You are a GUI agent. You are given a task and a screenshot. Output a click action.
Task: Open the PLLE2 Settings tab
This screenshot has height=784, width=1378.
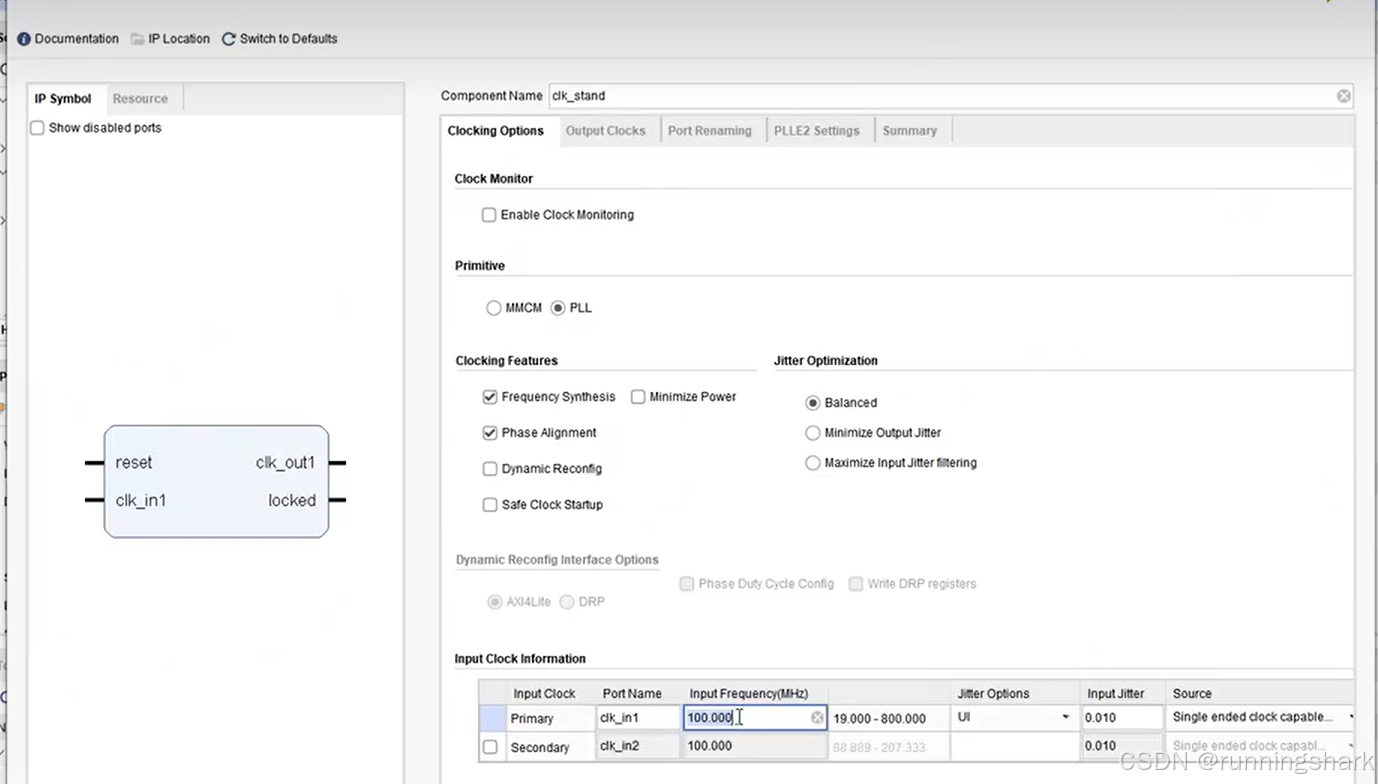pyautogui.click(x=816, y=131)
